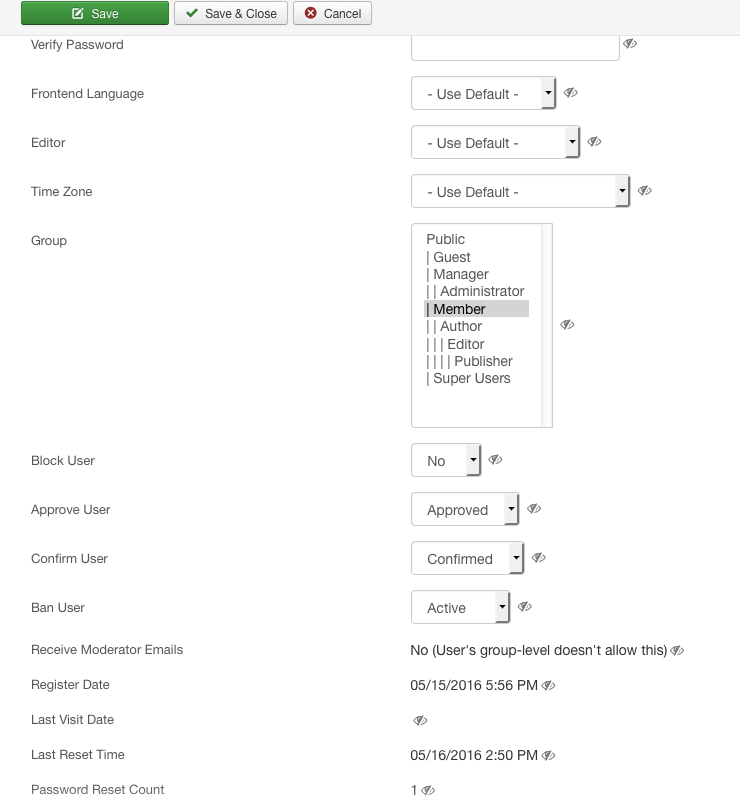740x812 pixels.
Task: Click the Group list vertical scrollbar
Action: [547, 325]
